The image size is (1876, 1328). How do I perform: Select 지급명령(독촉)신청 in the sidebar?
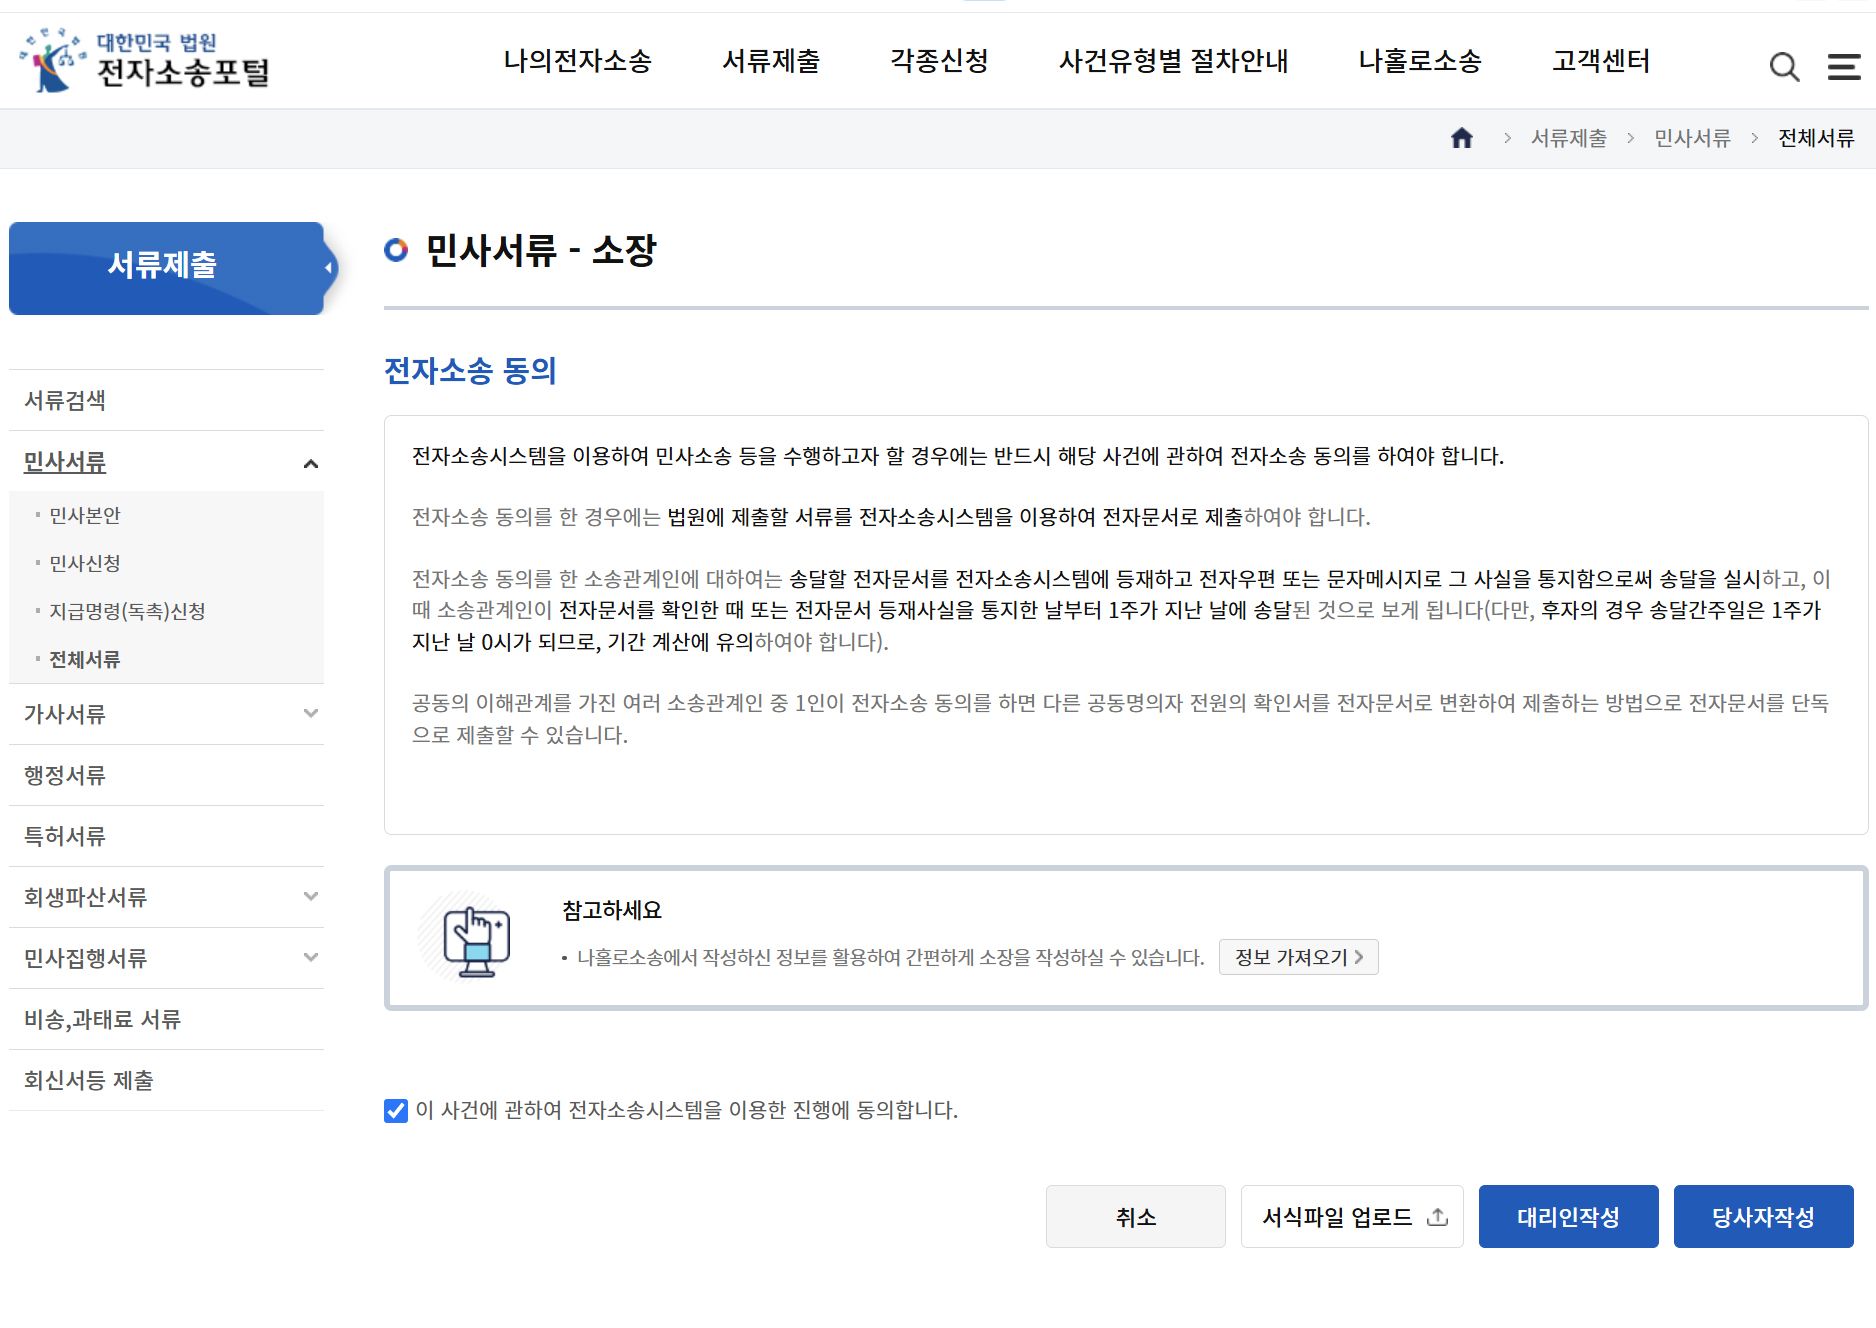(x=127, y=611)
